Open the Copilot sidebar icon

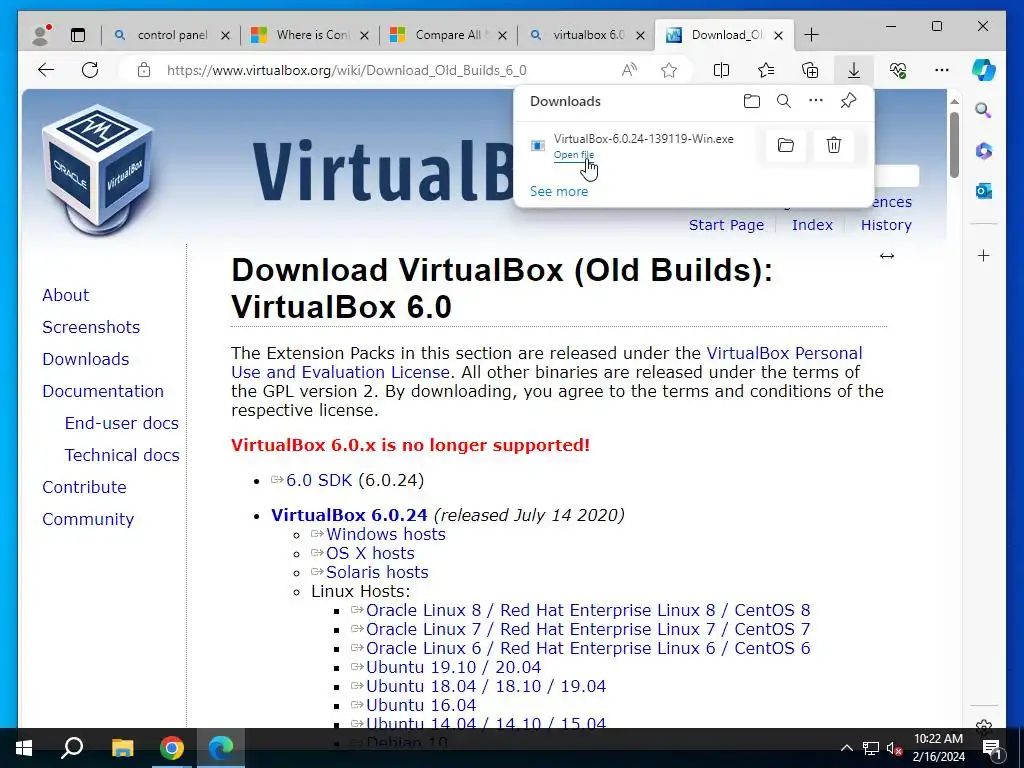click(x=984, y=70)
